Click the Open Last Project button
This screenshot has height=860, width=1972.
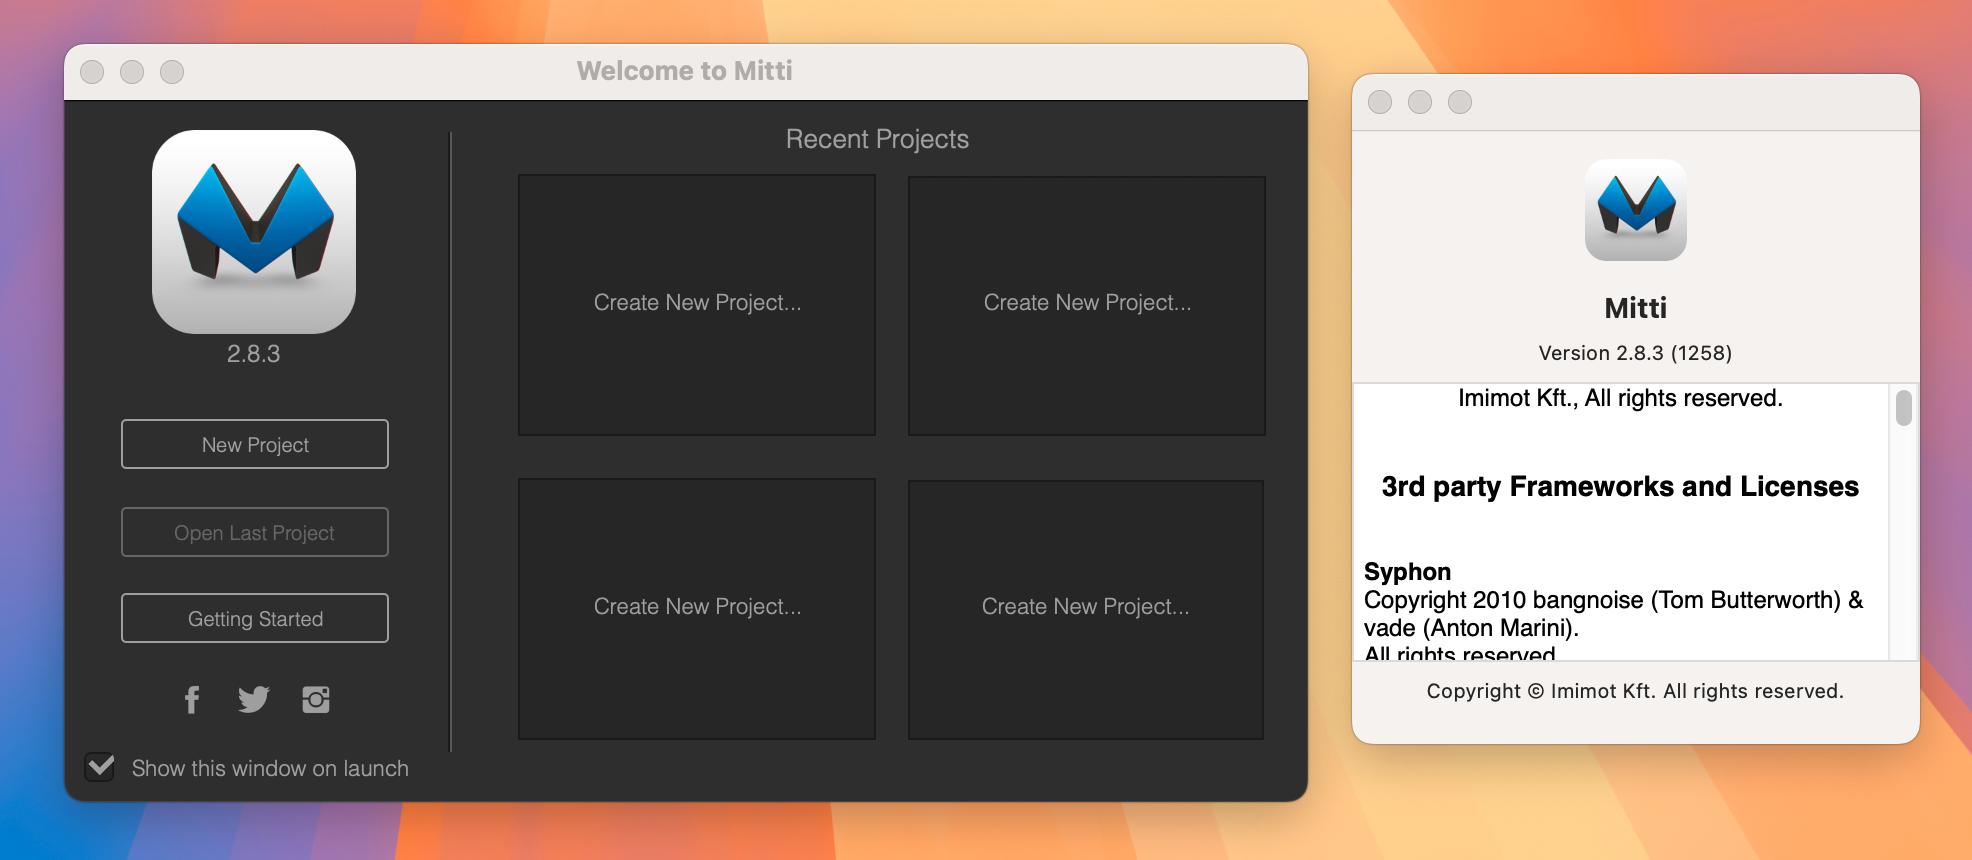(x=255, y=532)
